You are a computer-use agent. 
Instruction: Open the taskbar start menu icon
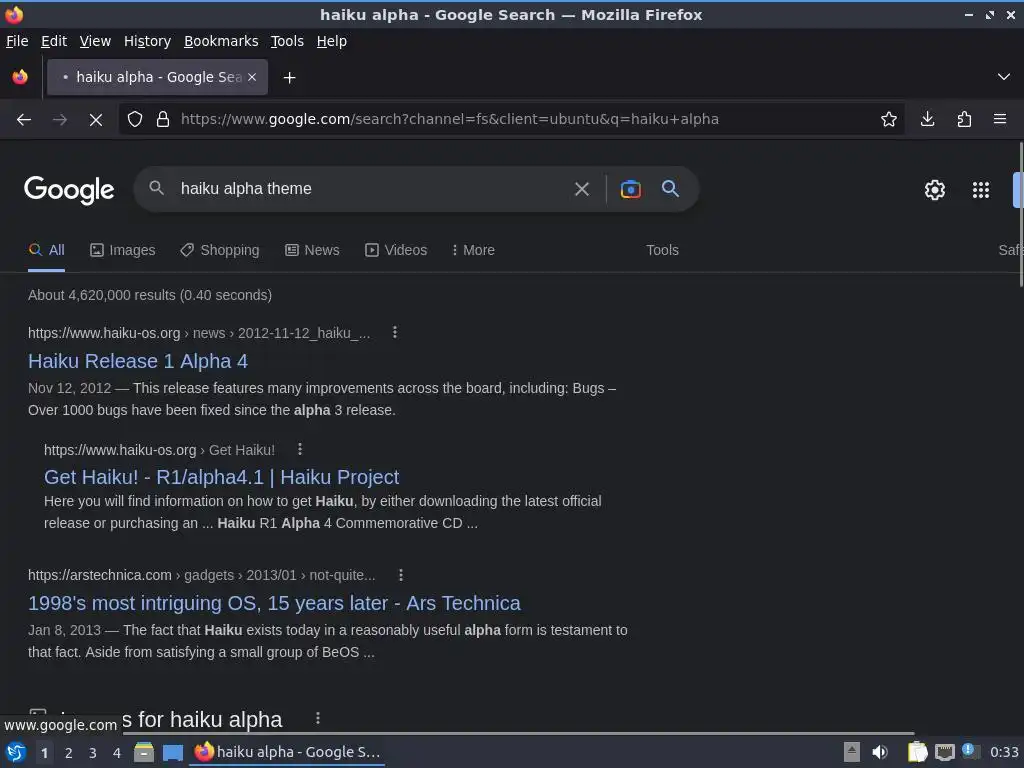click(16, 752)
